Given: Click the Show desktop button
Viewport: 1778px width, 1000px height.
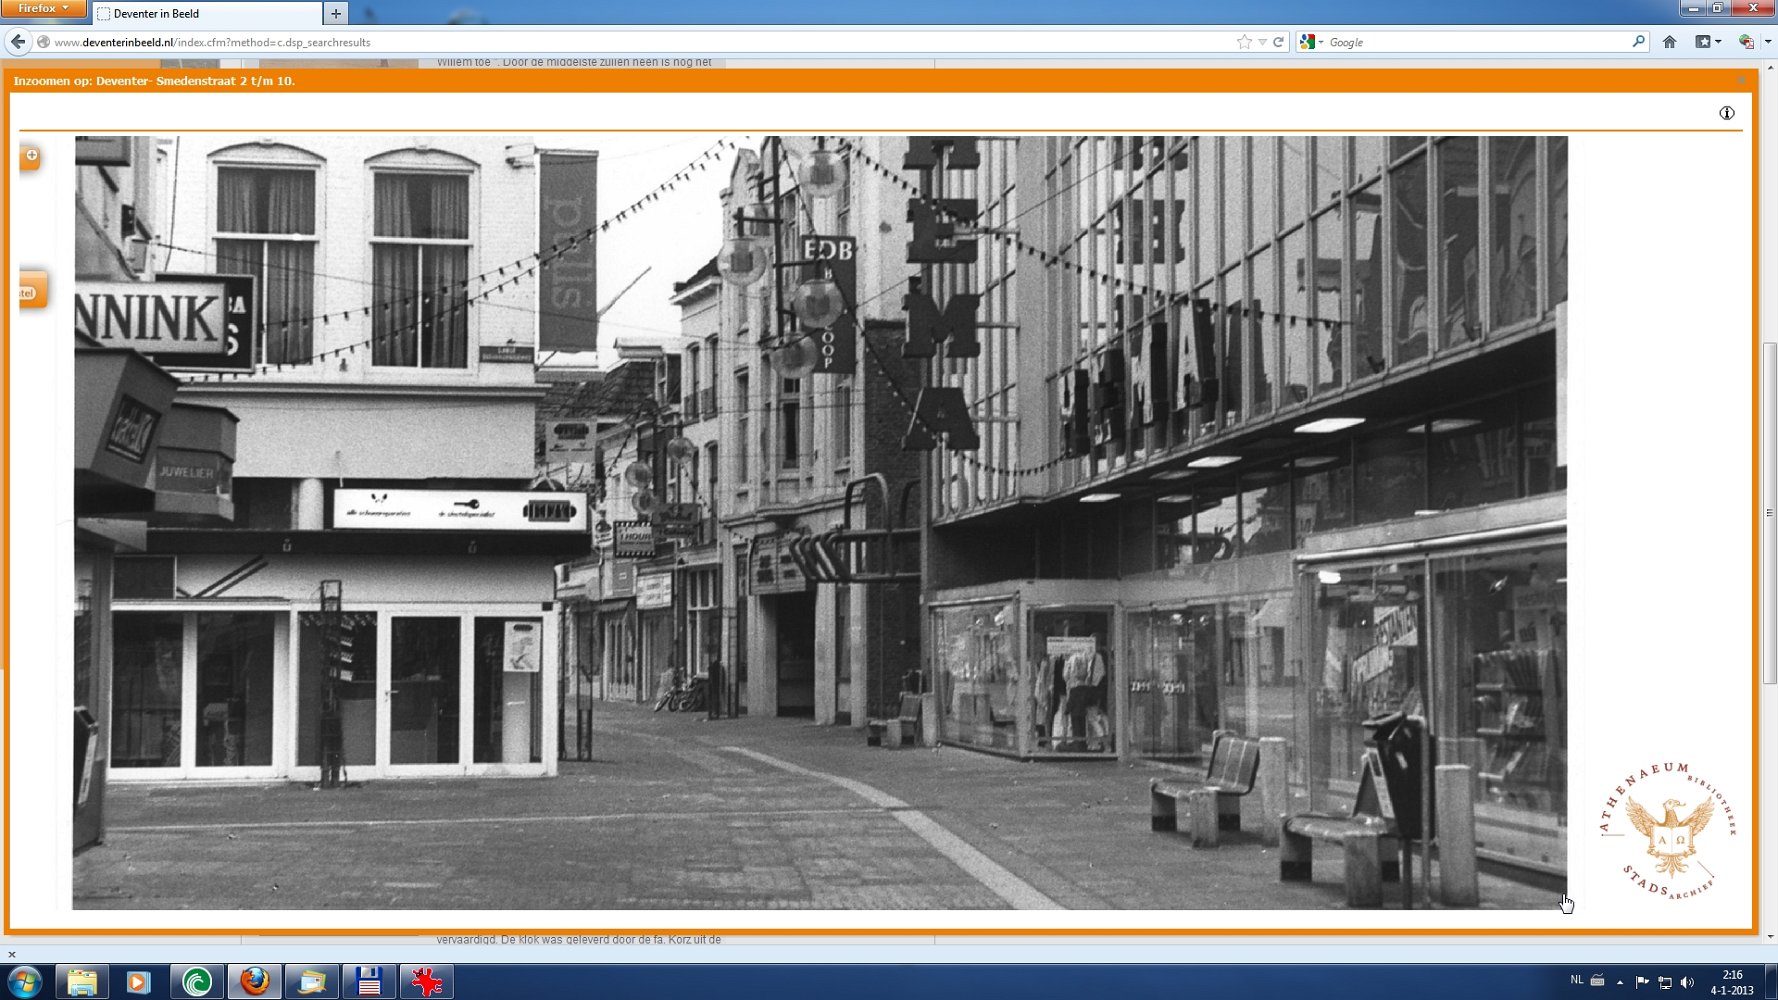Looking at the screenshot, I should click(1770, 982).
